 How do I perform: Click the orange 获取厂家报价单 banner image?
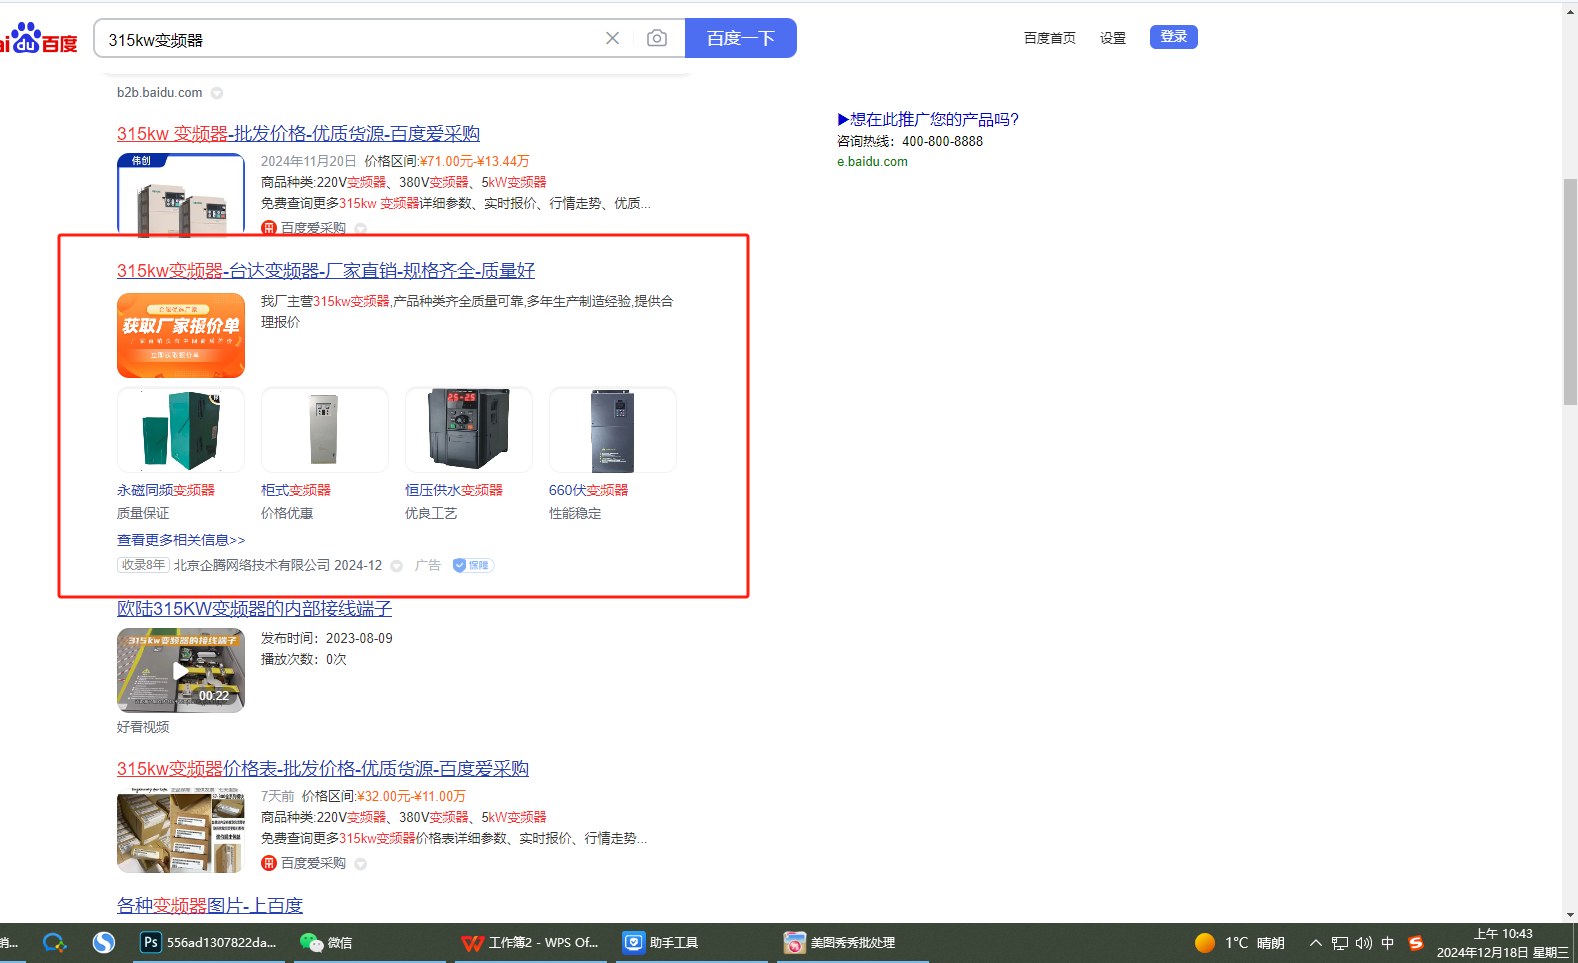point(181,335)
